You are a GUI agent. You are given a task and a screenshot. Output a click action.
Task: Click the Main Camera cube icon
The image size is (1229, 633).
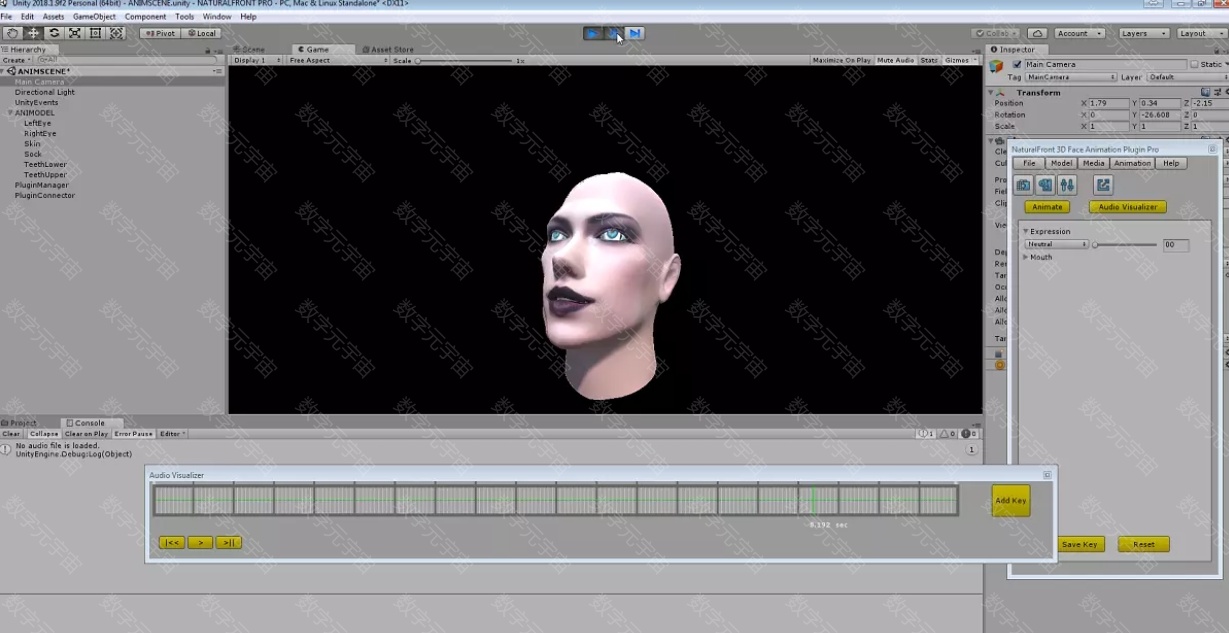click(996, 66)
